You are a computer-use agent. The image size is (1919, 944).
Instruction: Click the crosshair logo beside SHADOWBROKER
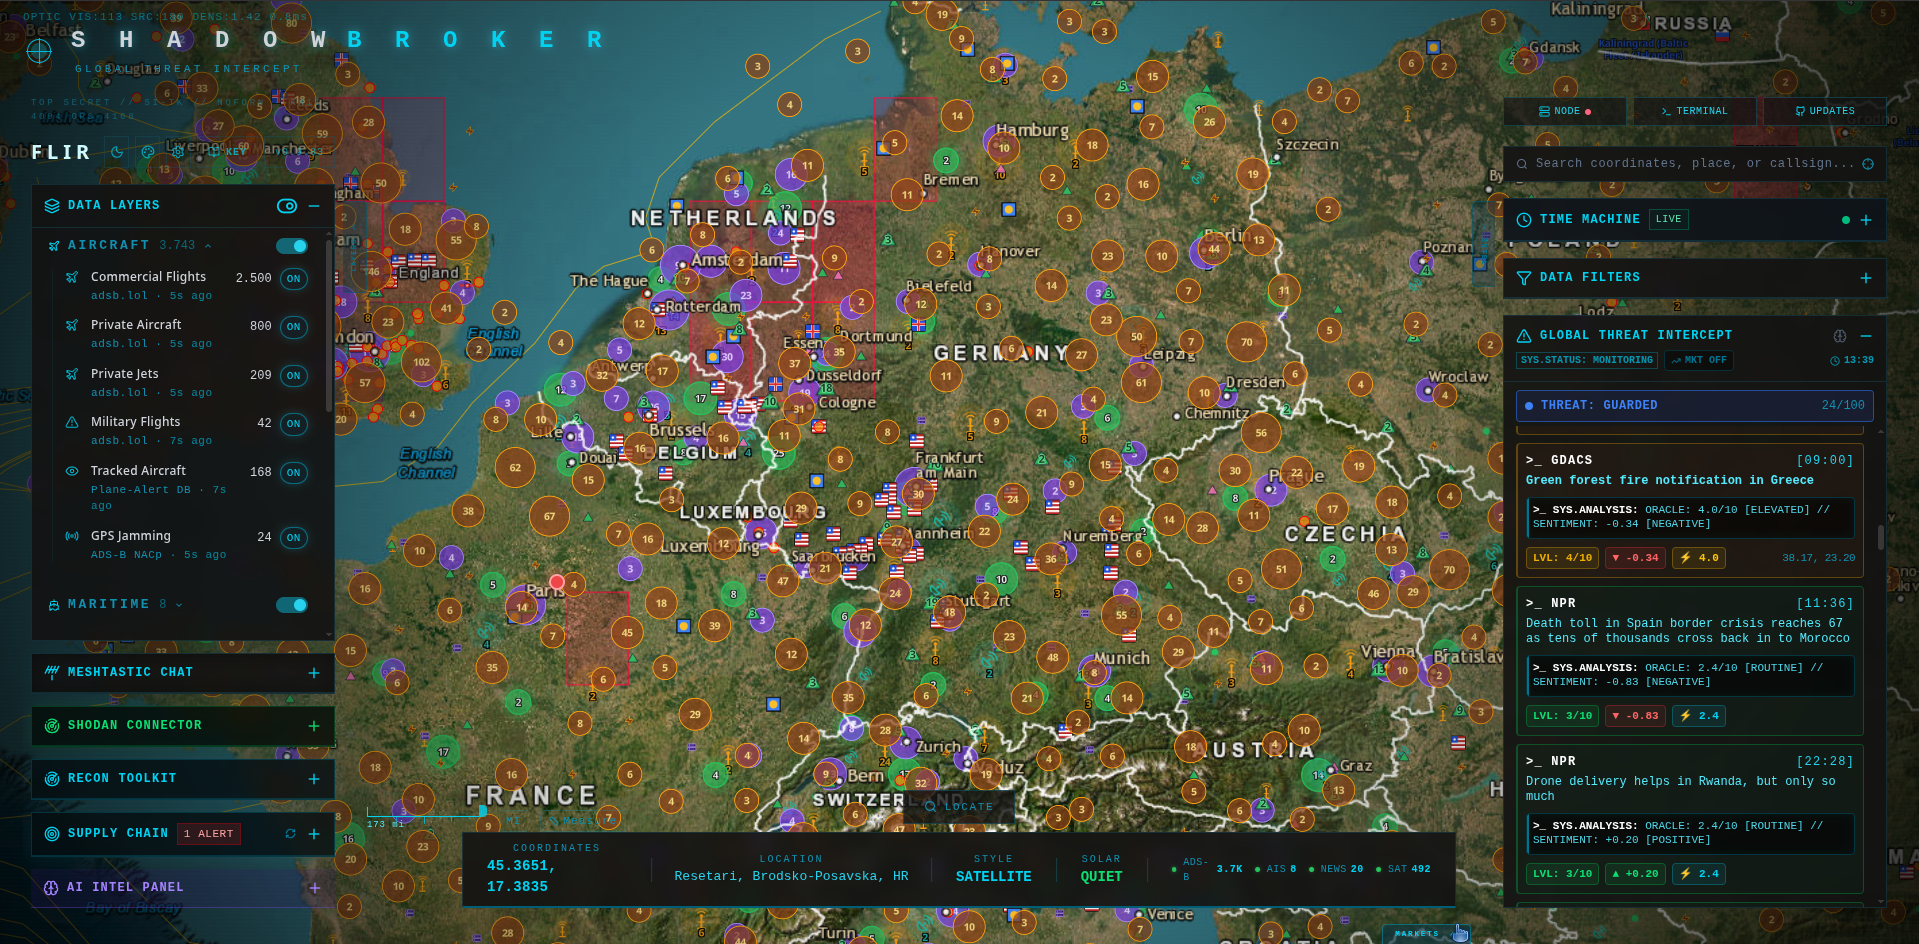click(x=39, y=51)
